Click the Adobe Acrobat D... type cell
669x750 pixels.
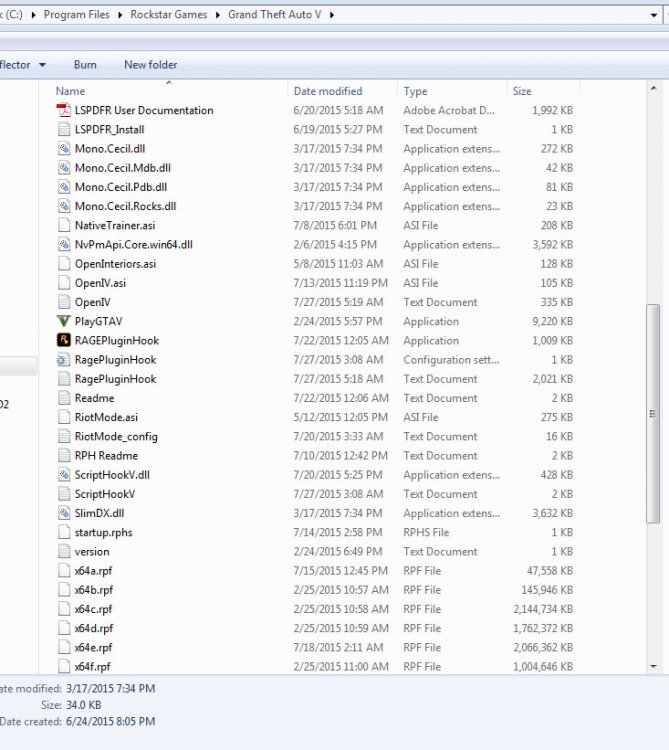point(449,110)
